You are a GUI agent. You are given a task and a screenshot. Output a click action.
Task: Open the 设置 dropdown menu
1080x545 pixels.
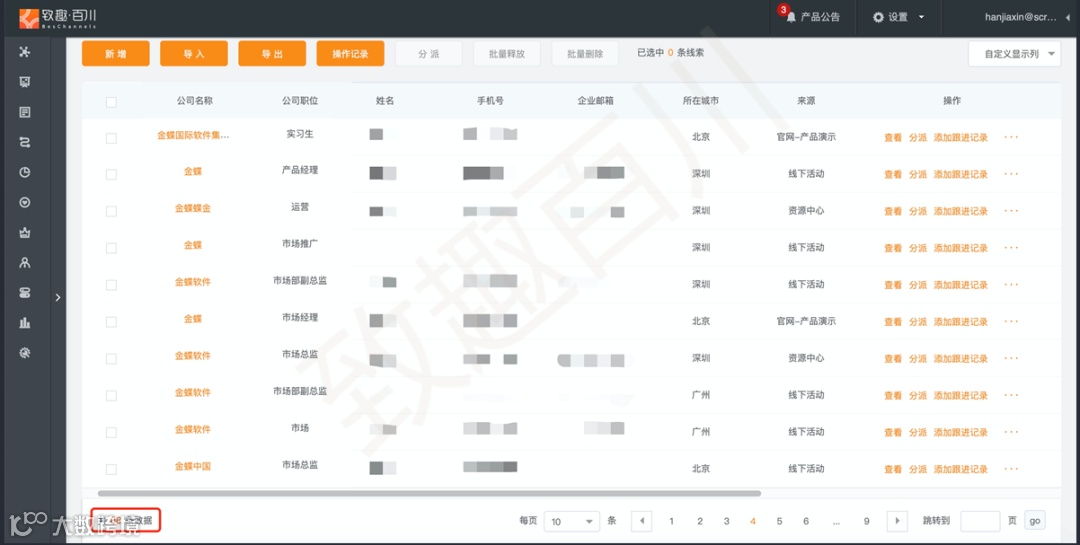(x=898, y=17)
